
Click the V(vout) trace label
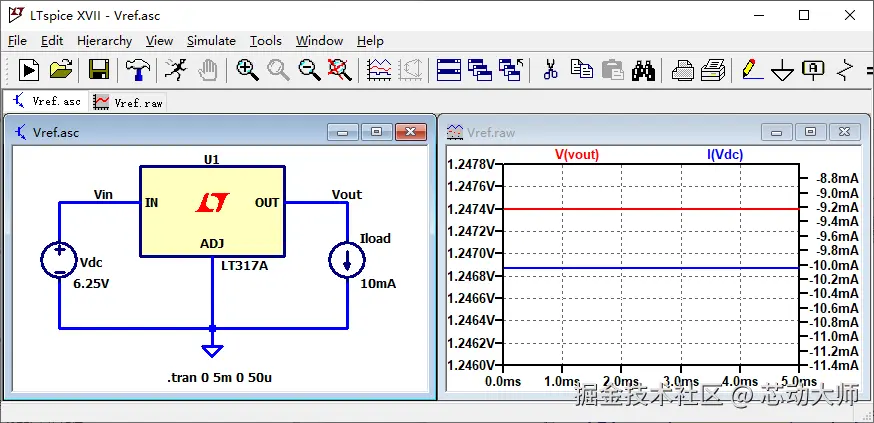(576, 154)
